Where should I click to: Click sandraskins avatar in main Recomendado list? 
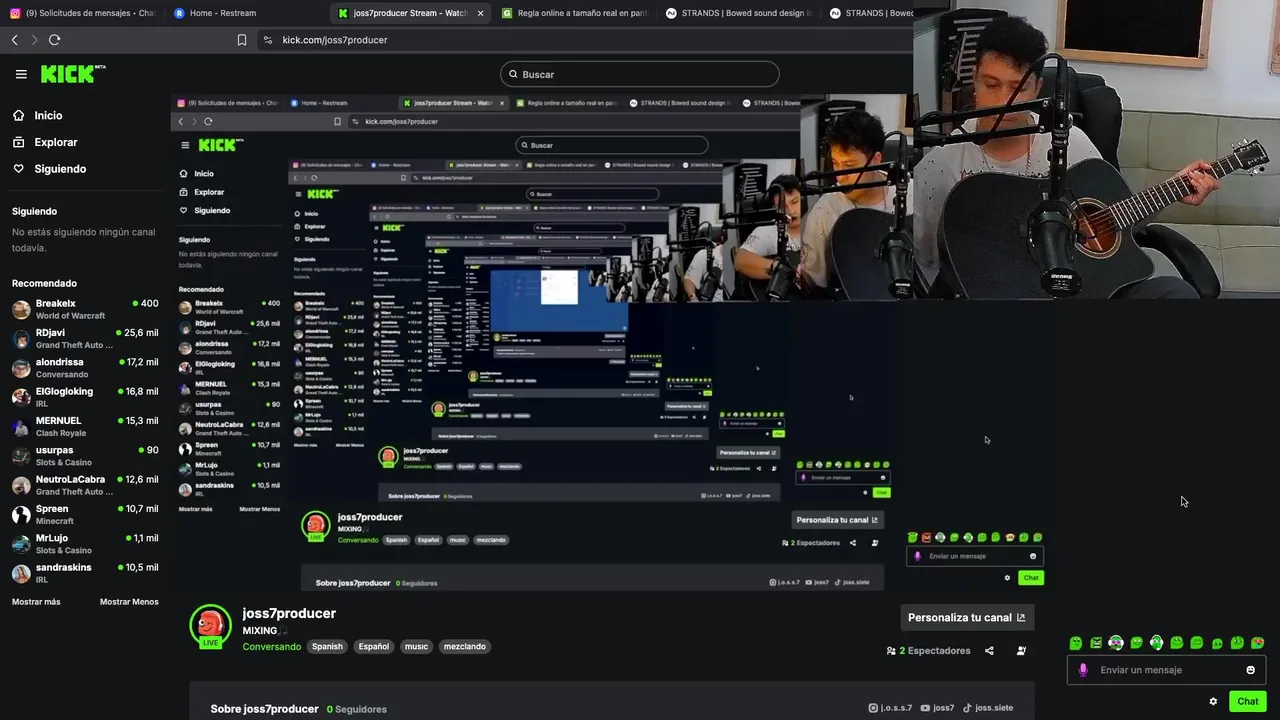[21, 573]
